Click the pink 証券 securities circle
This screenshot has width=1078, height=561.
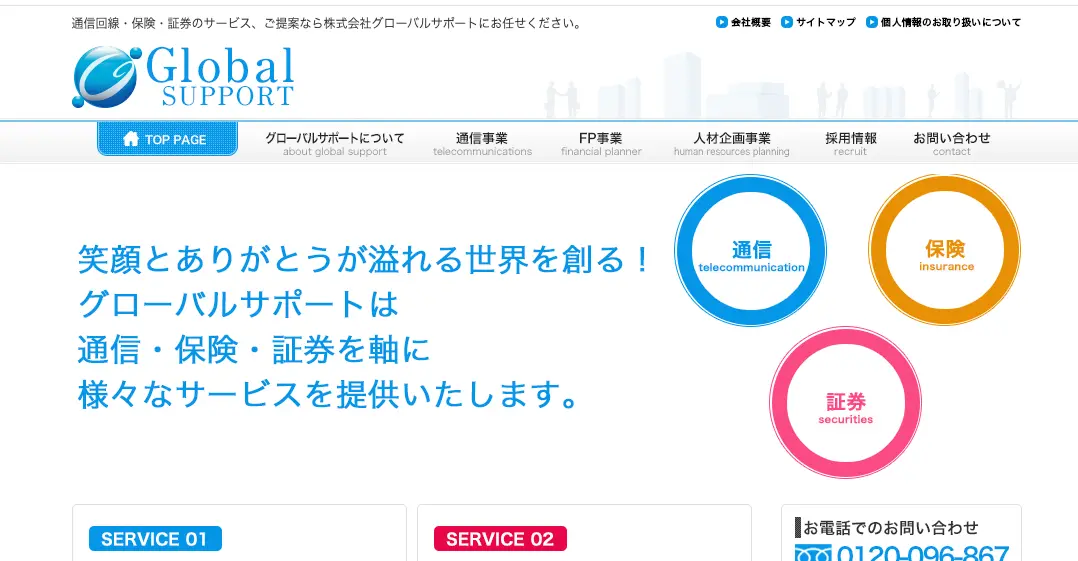click(x=846, y=403)
